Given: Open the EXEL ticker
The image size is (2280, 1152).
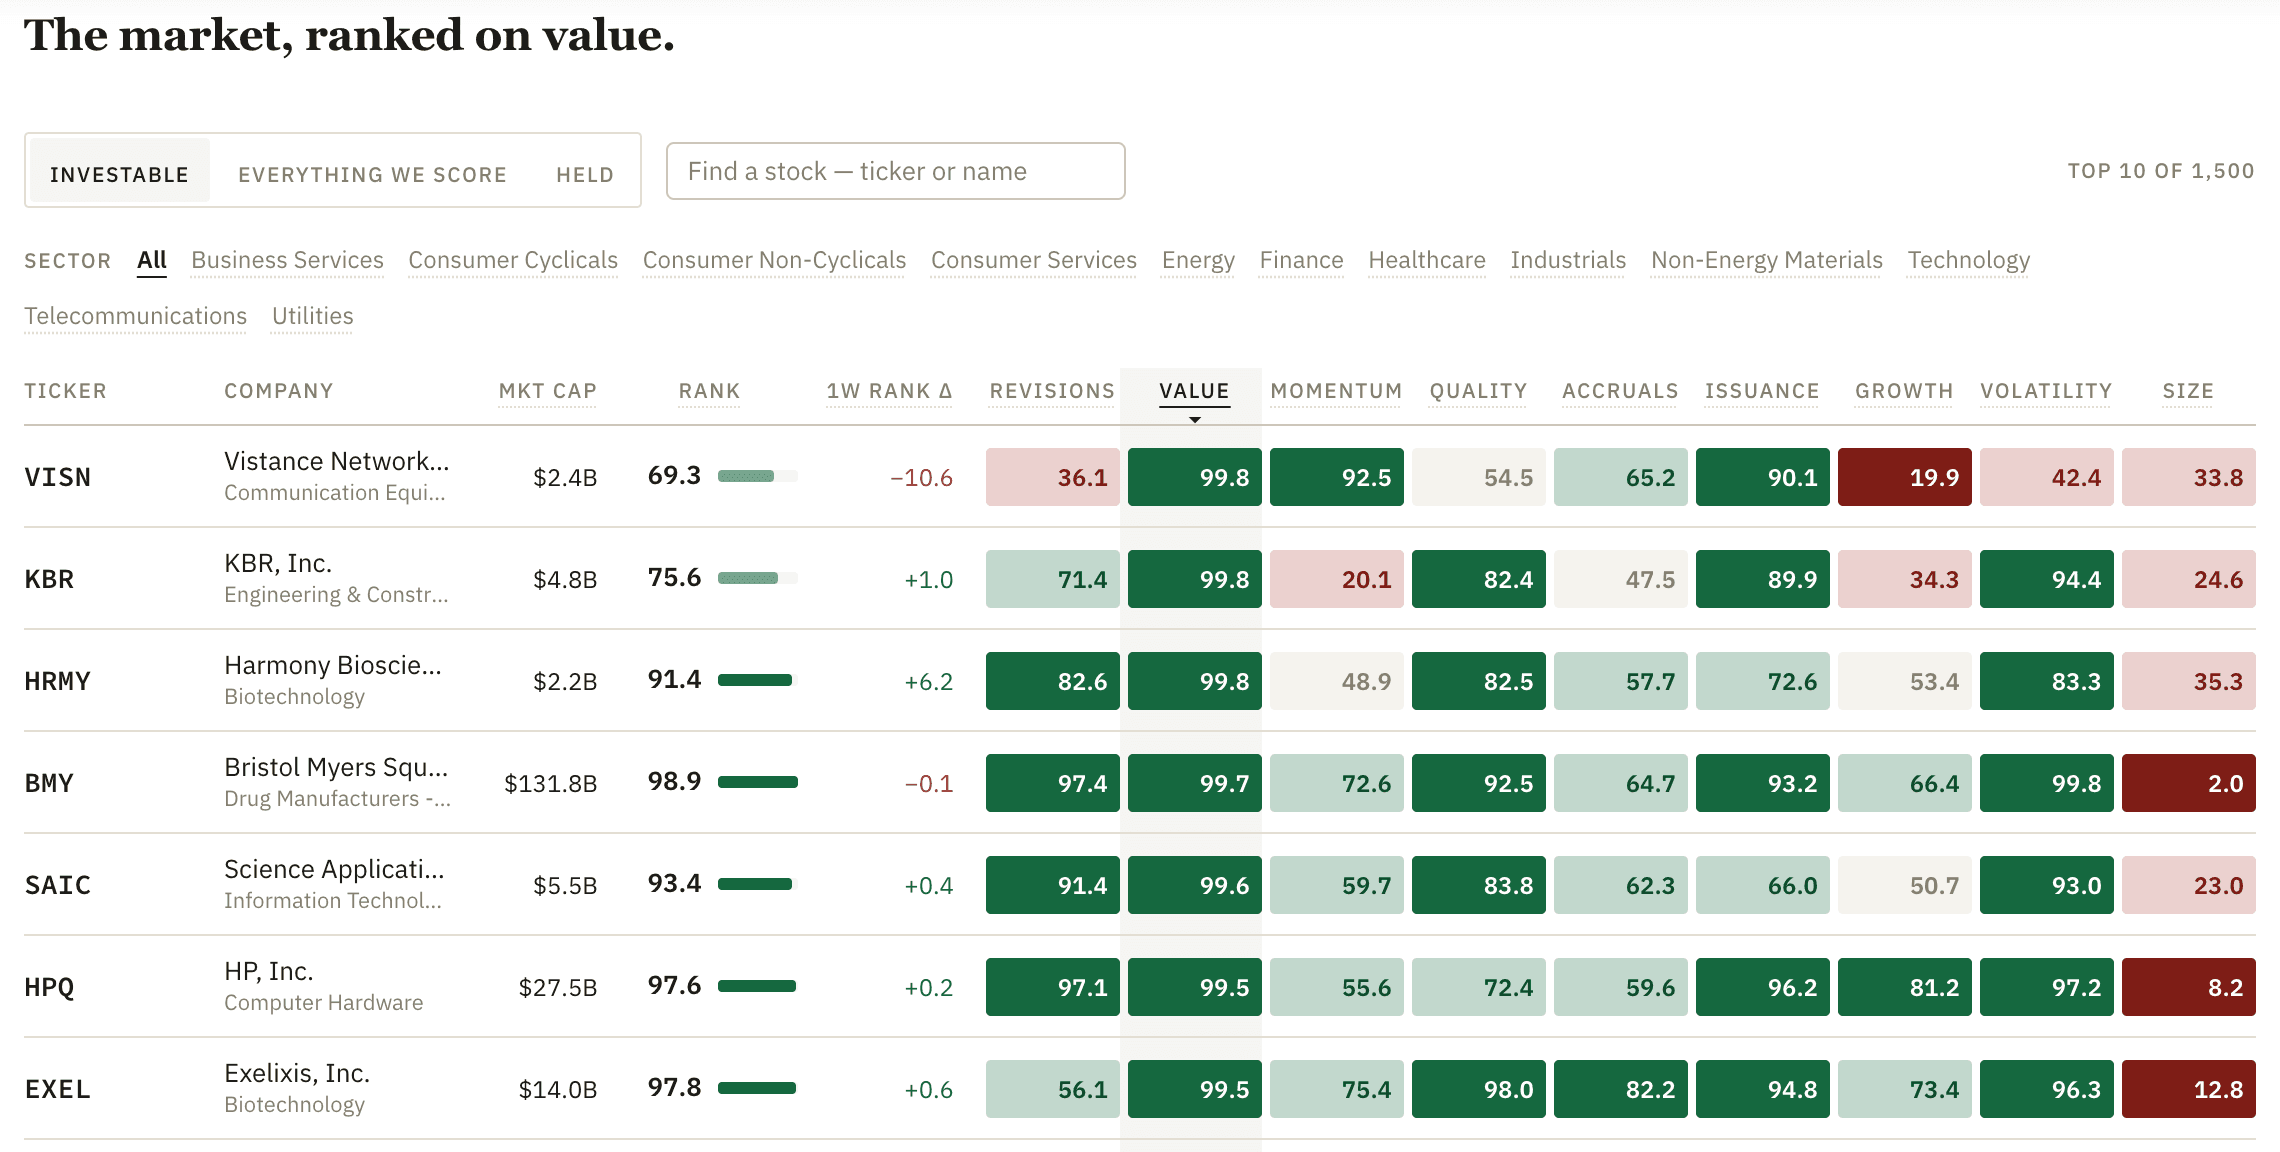Looking at the screenshot, I should [x=58, y=1089].
